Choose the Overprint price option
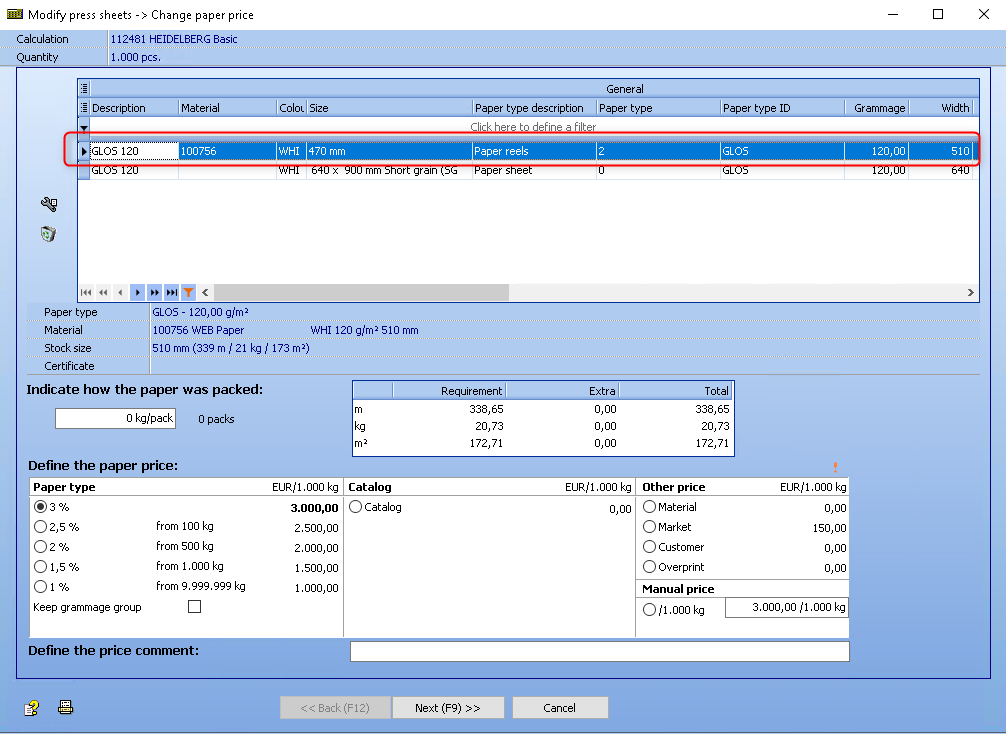 click(649, 567)
